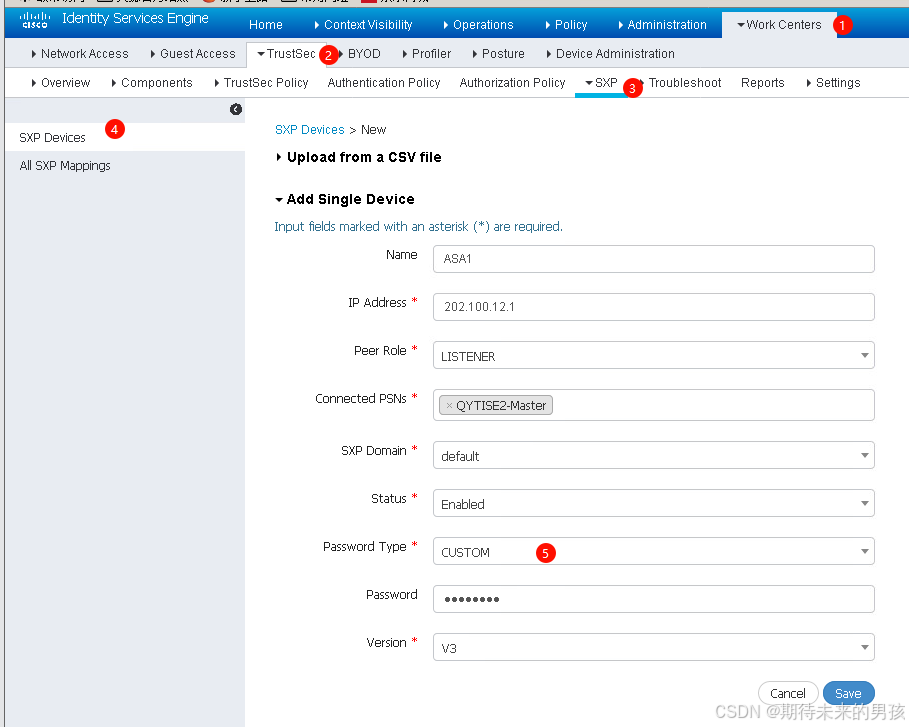The height and width of the screenshot is (727, 909).
Task: Click the Password input field
Action: coord(653,599)
